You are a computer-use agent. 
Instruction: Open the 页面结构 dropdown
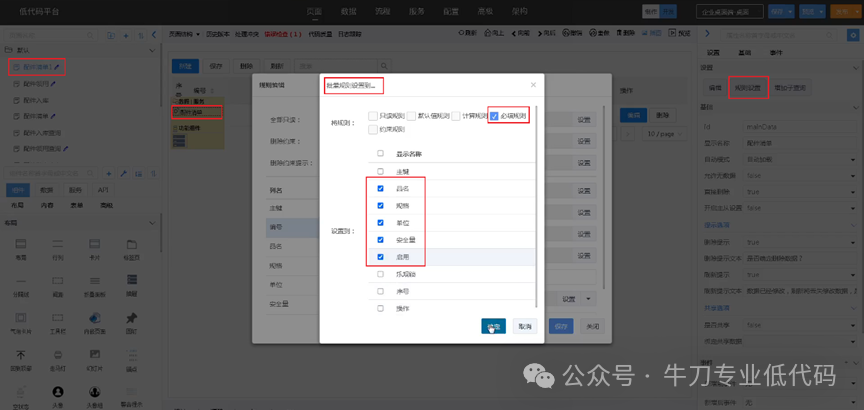pyautogui.click(x=184, y=34)
